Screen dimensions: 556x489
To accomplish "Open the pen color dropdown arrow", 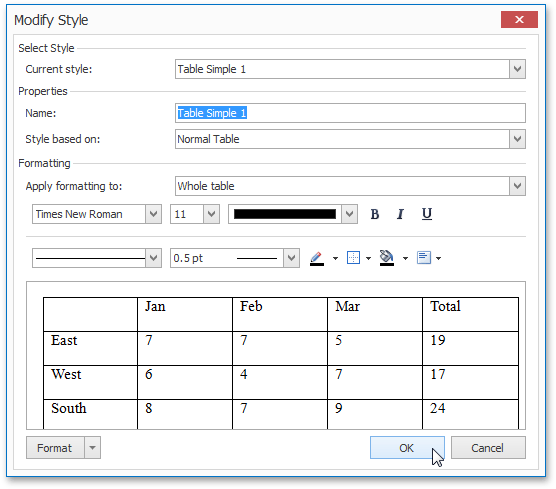I will pos(335,259).
